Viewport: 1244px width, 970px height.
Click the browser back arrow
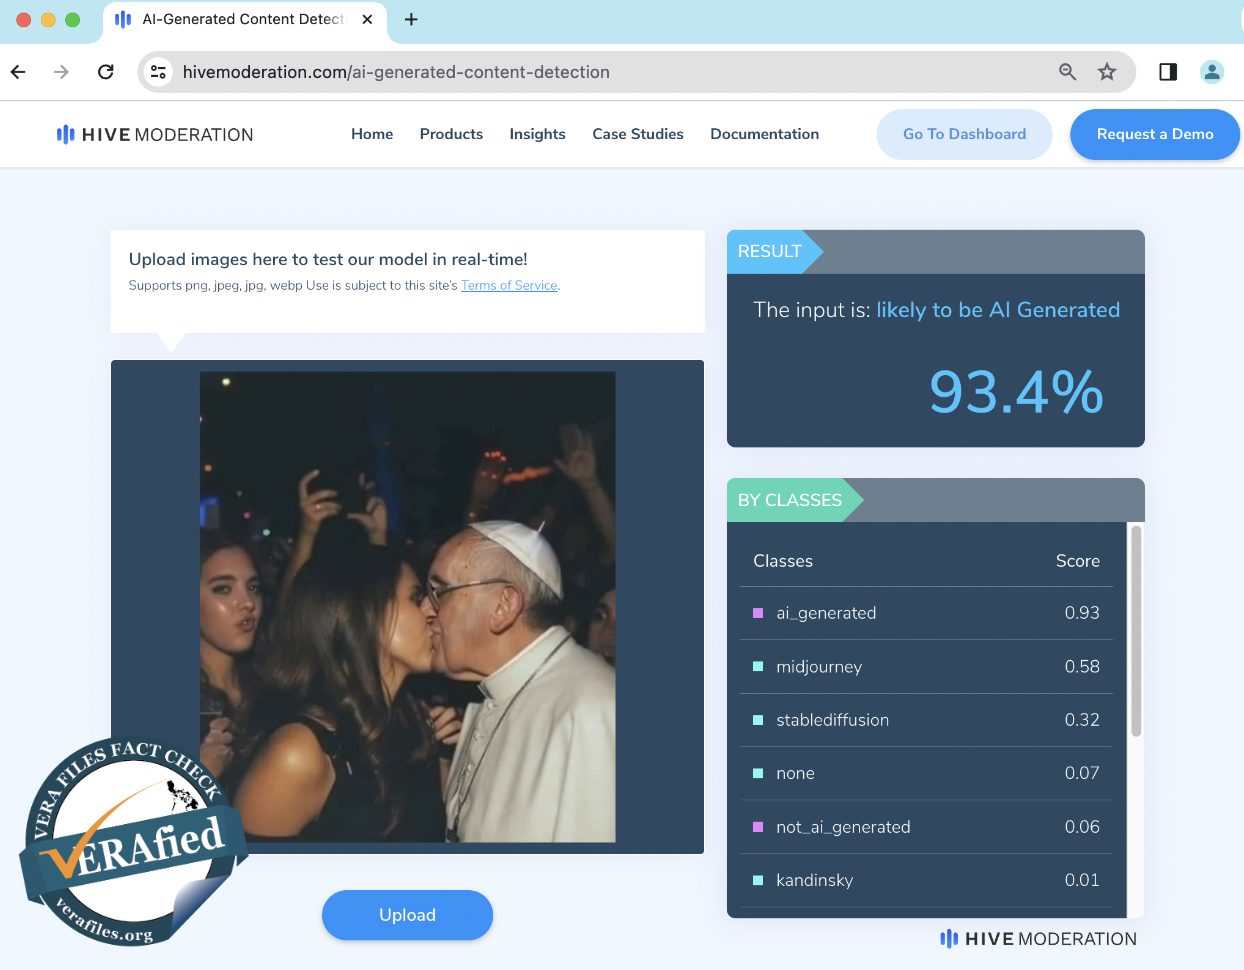pos(20,72)
